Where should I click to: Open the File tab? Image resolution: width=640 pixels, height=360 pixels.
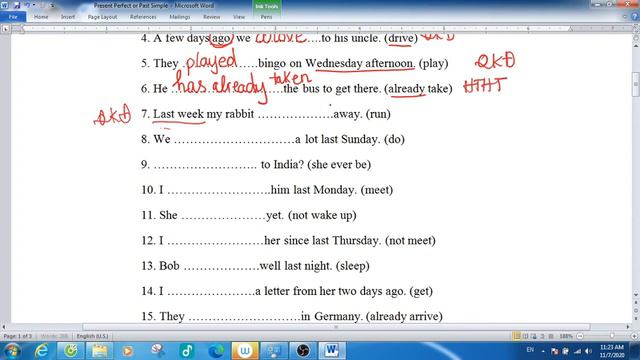[13, 17]
